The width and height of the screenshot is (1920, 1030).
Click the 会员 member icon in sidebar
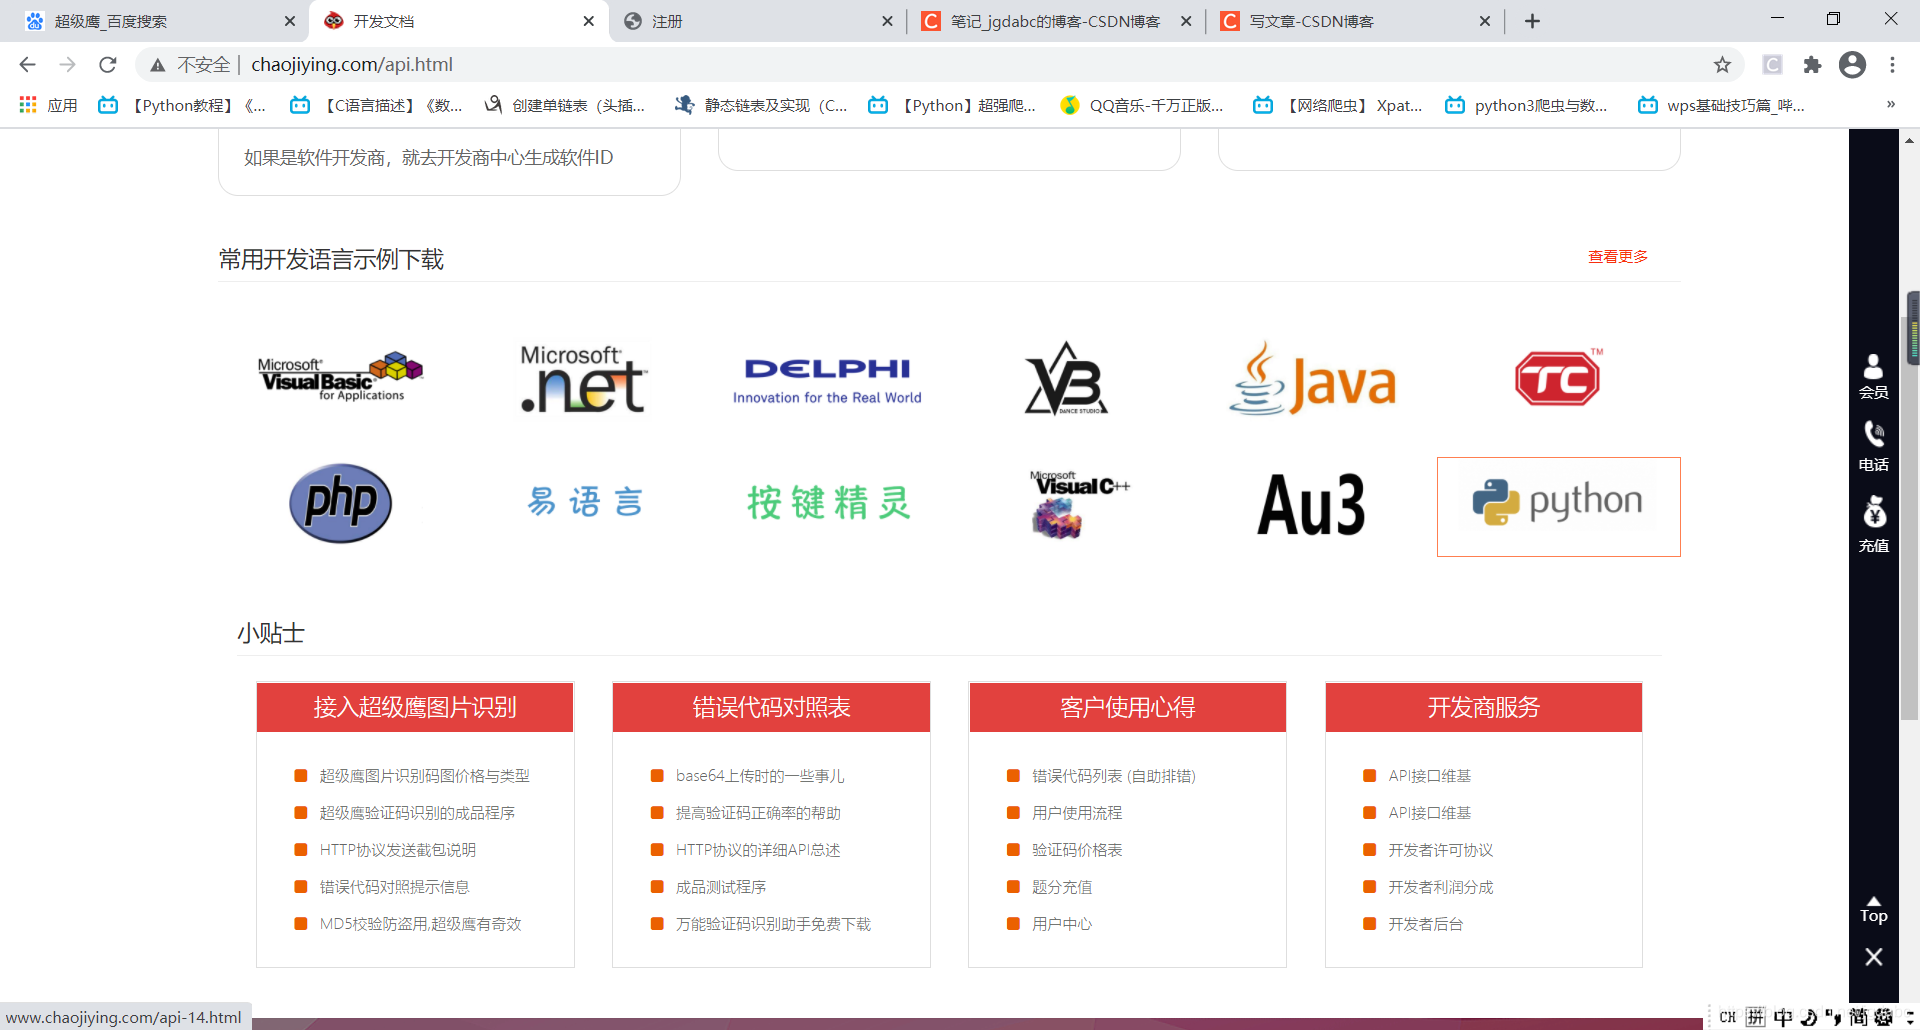(x=1873, y=375)
